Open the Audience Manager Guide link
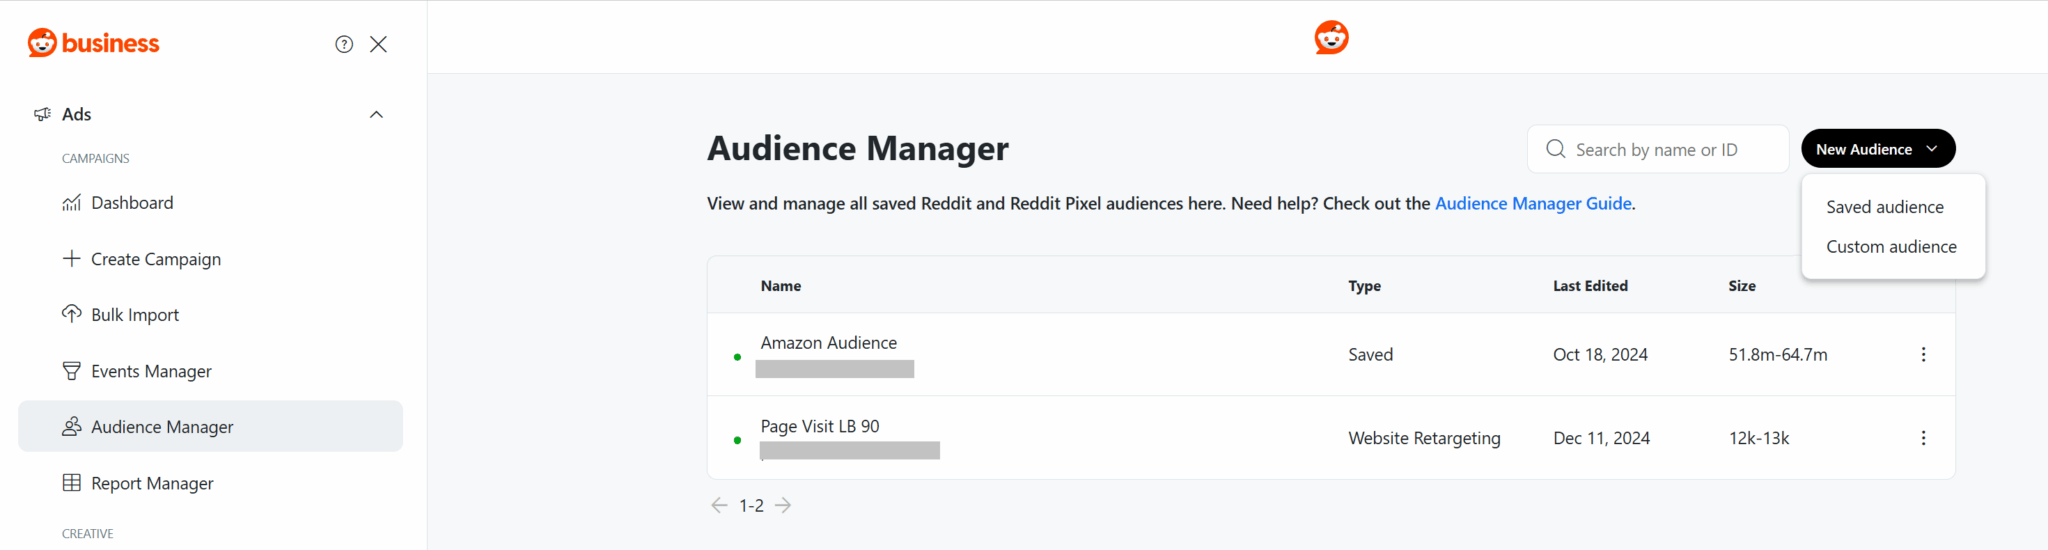Screen dimensions: 2048x550 1533,203
